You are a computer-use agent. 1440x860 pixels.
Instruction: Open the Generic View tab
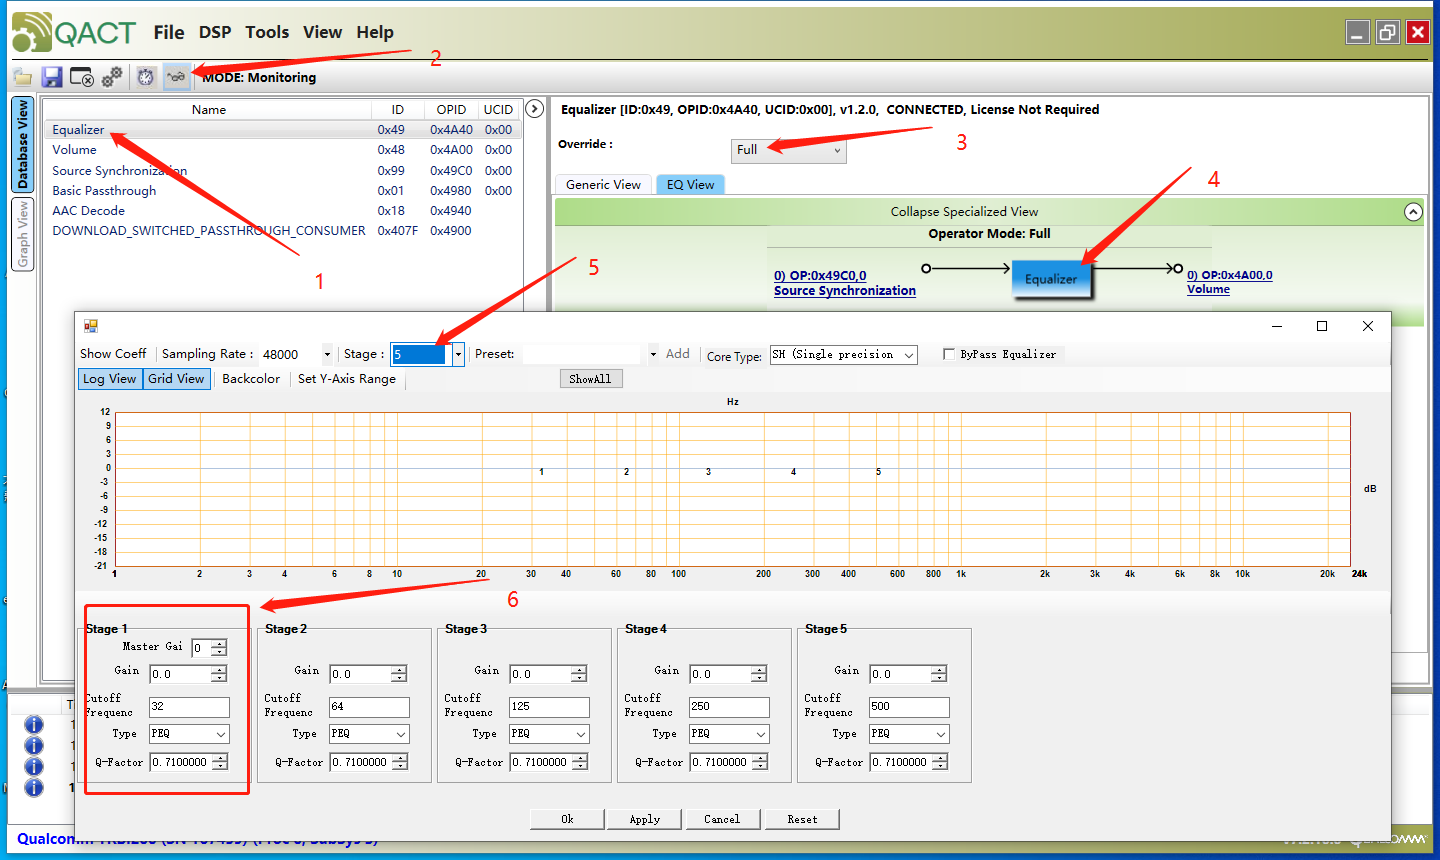coord(603,185)
